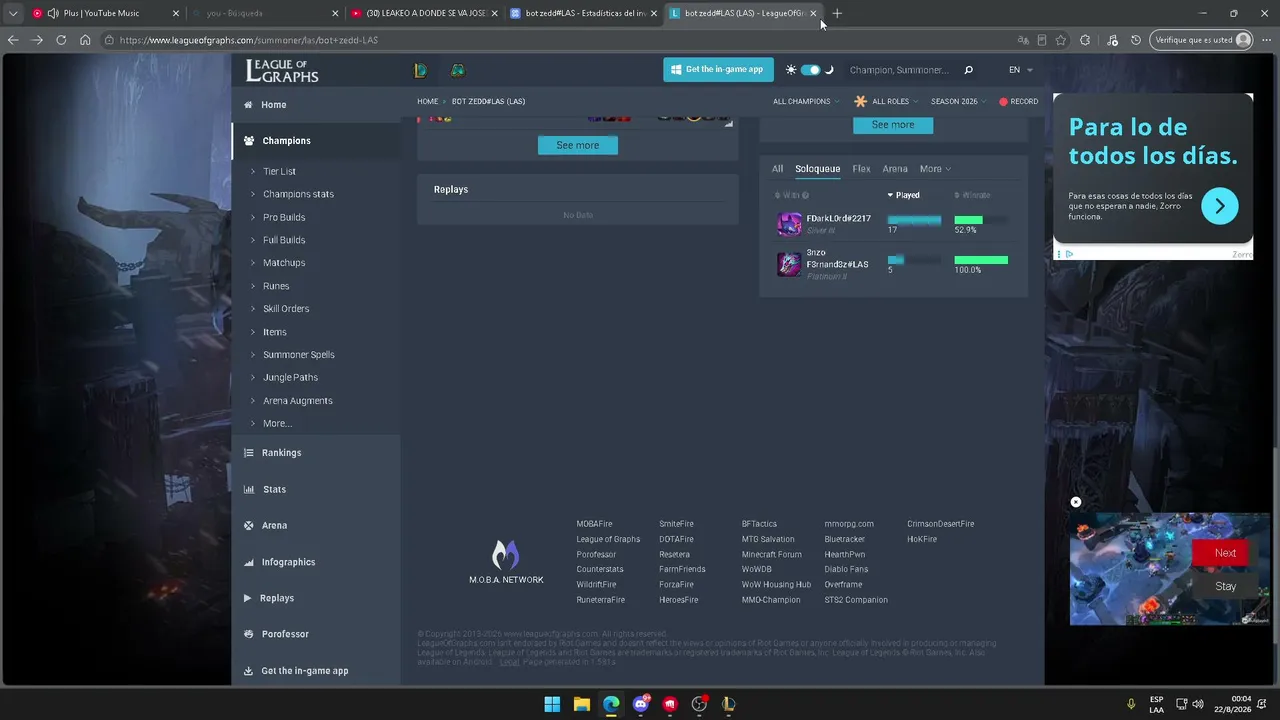The height and width of the screenshot is (720, 1280).
Task: Click the Champion, Summoner search field
Action: click(x=900, y=70)
